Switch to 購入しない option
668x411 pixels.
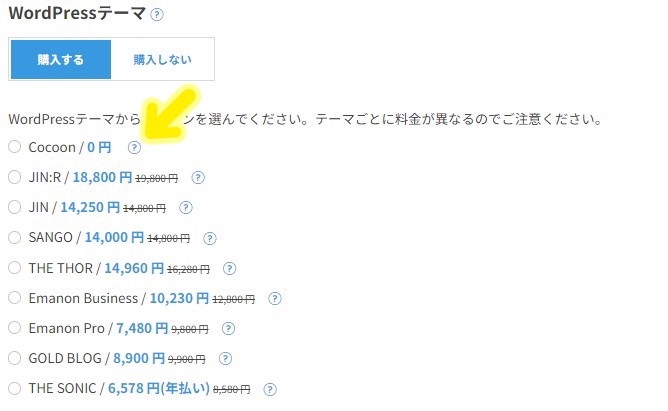point(162,60)
